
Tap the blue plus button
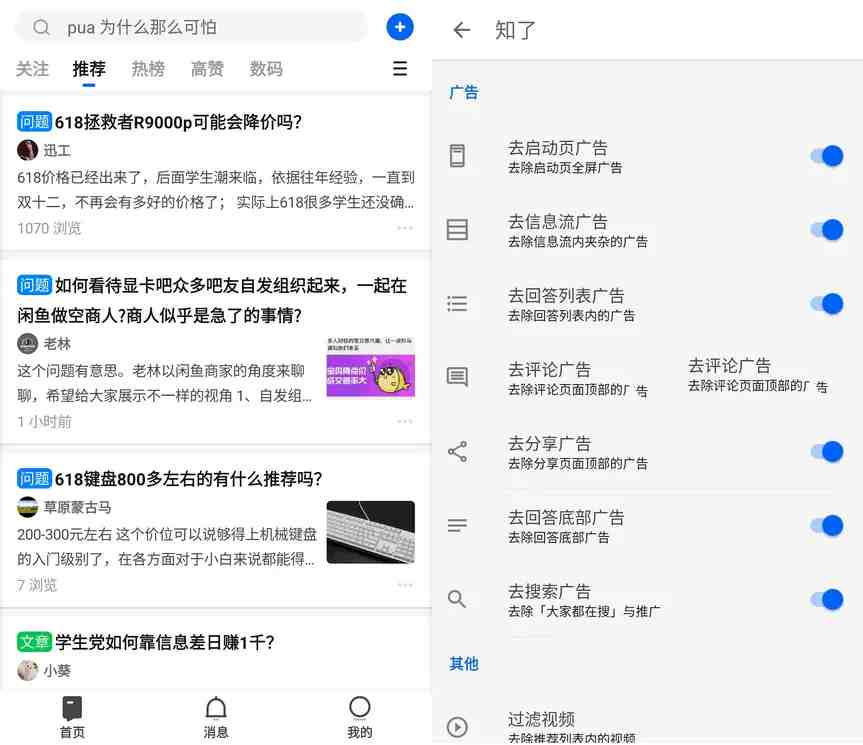click(x=400, y=27)
